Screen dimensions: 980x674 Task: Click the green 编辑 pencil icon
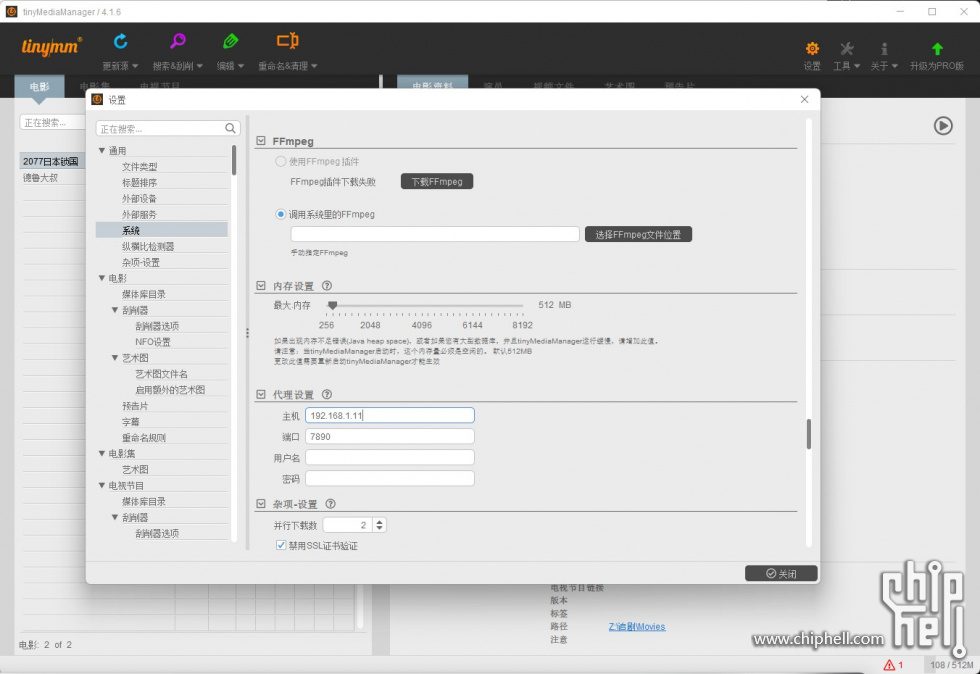click(230, 41)
